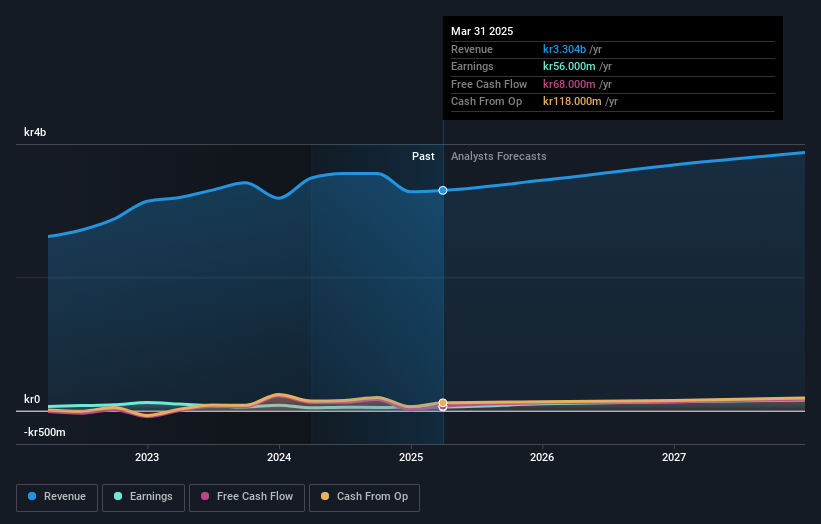
Task: Click the pink Free Cash Flow legend dot
Action: pyautogui.click(x=205, y=496)
